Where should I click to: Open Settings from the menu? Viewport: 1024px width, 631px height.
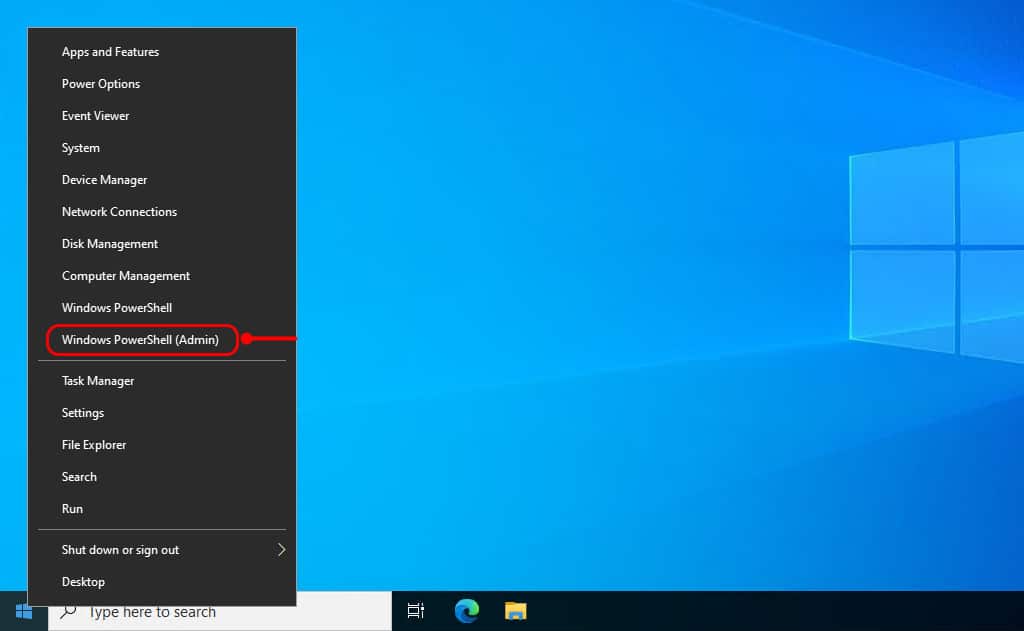click(x=162, y=413)
